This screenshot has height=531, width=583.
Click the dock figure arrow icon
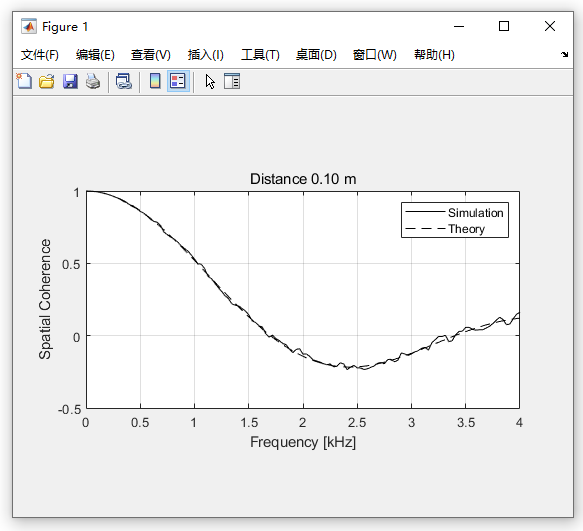click(564, 54)
